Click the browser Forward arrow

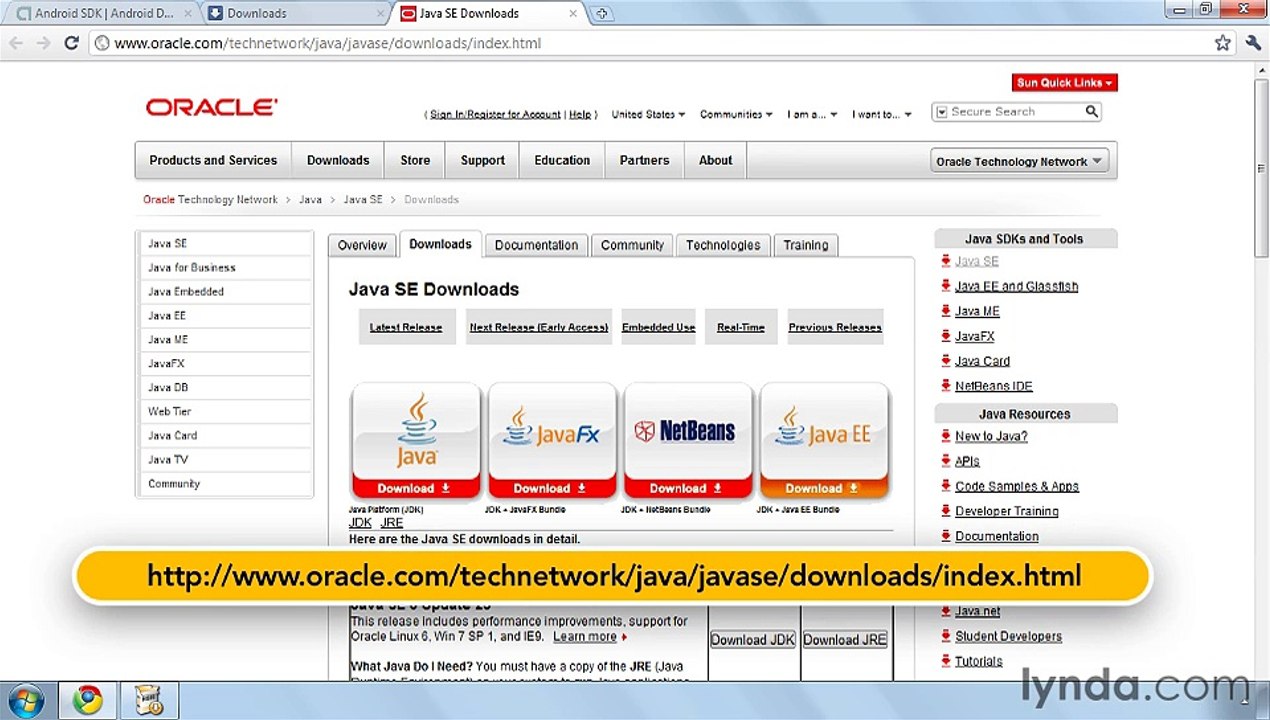tap(43, 43)
